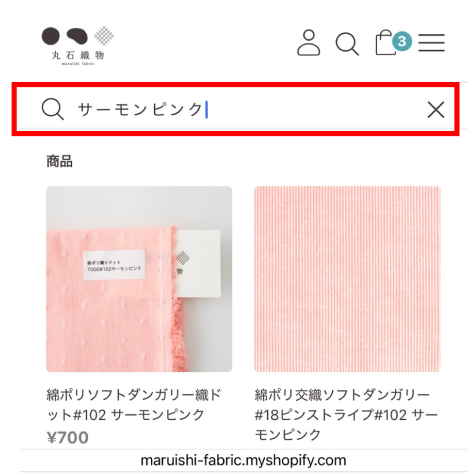Open 綿ポリソフトダンガリー織ドット#102 product link

click(x=133, y=405)
